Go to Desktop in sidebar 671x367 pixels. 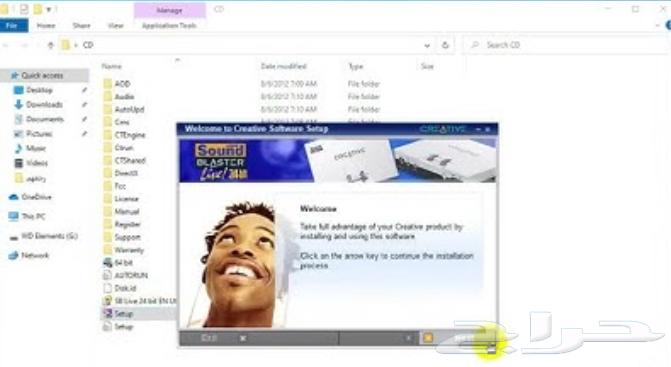[39, 90]
